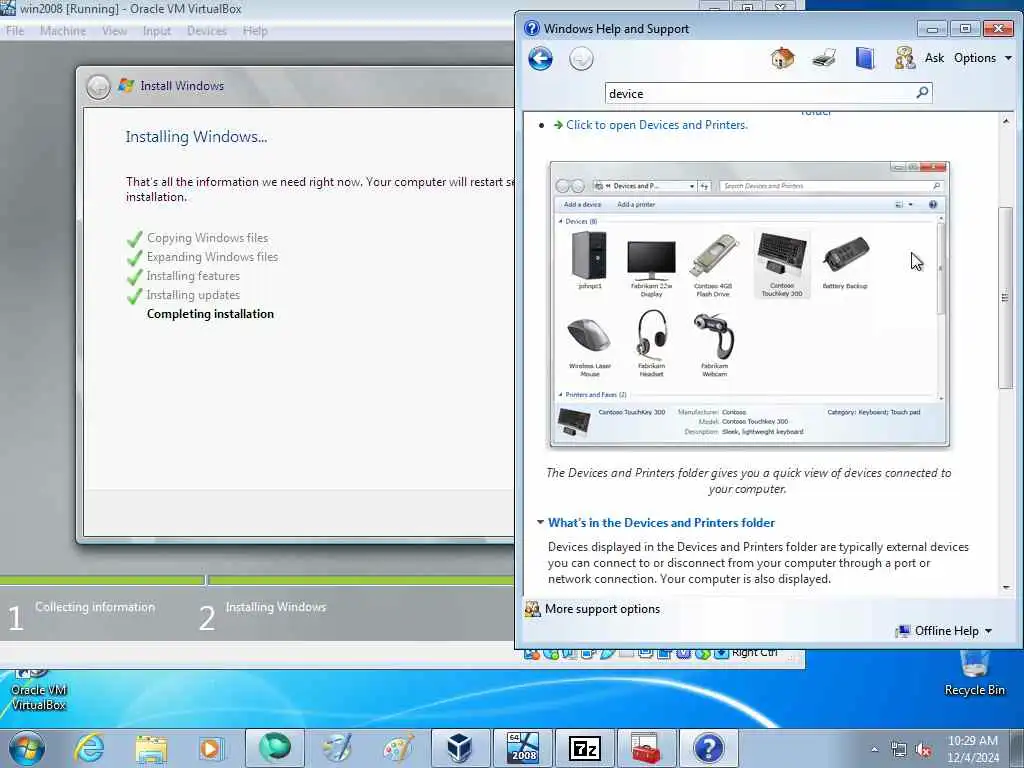Click the Ask support people icon
Viewport: 1024px width, 768px height.
904,58
